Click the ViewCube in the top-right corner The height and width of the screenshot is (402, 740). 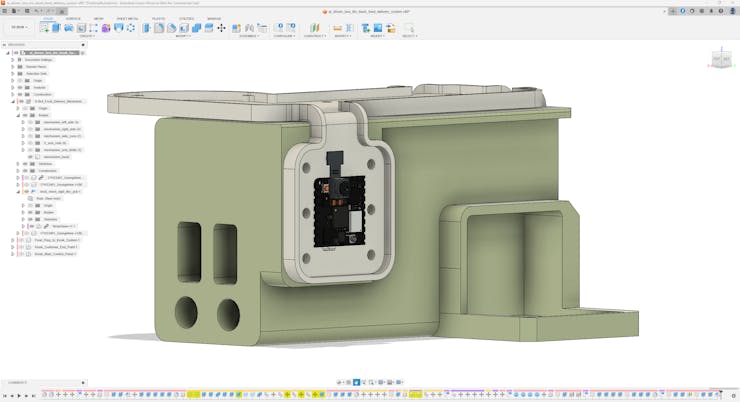[719, 60]
